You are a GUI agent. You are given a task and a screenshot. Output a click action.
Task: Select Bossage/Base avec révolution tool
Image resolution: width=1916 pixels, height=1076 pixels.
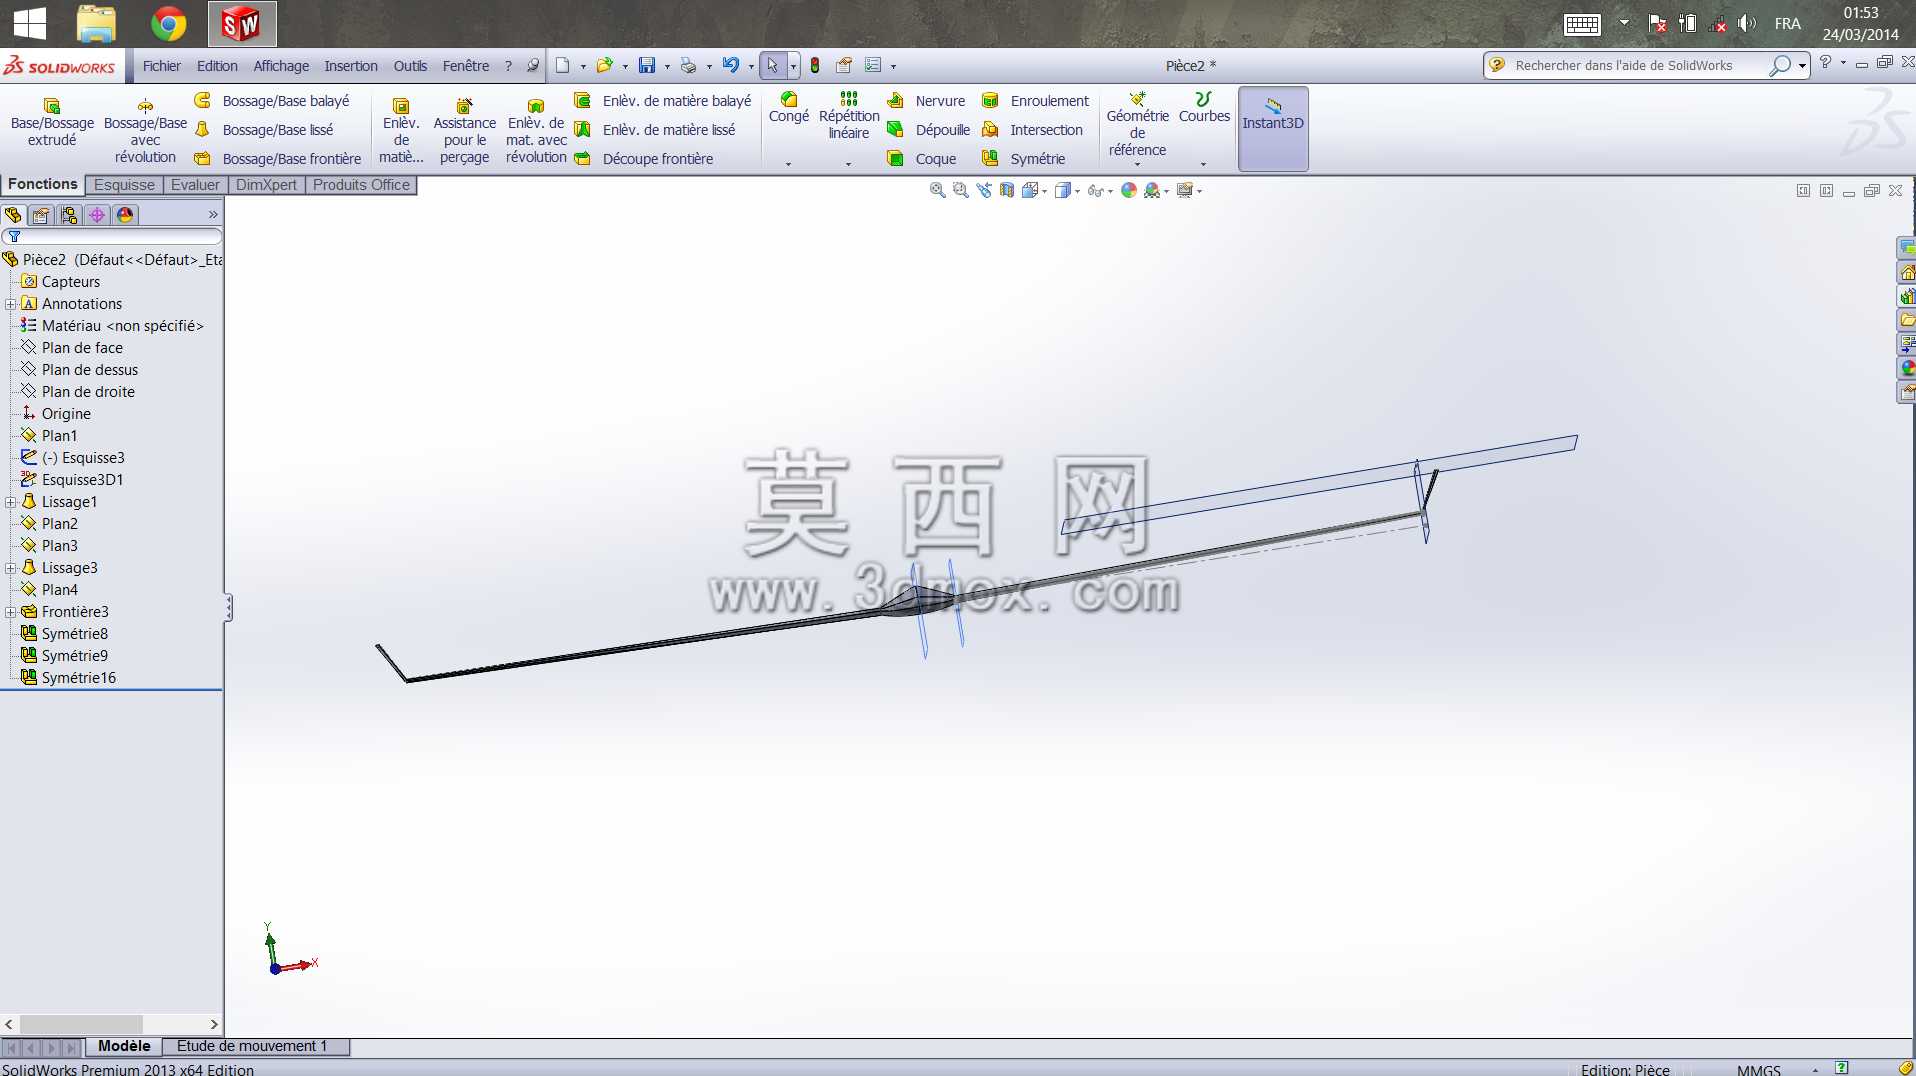[x=145, y=131]
